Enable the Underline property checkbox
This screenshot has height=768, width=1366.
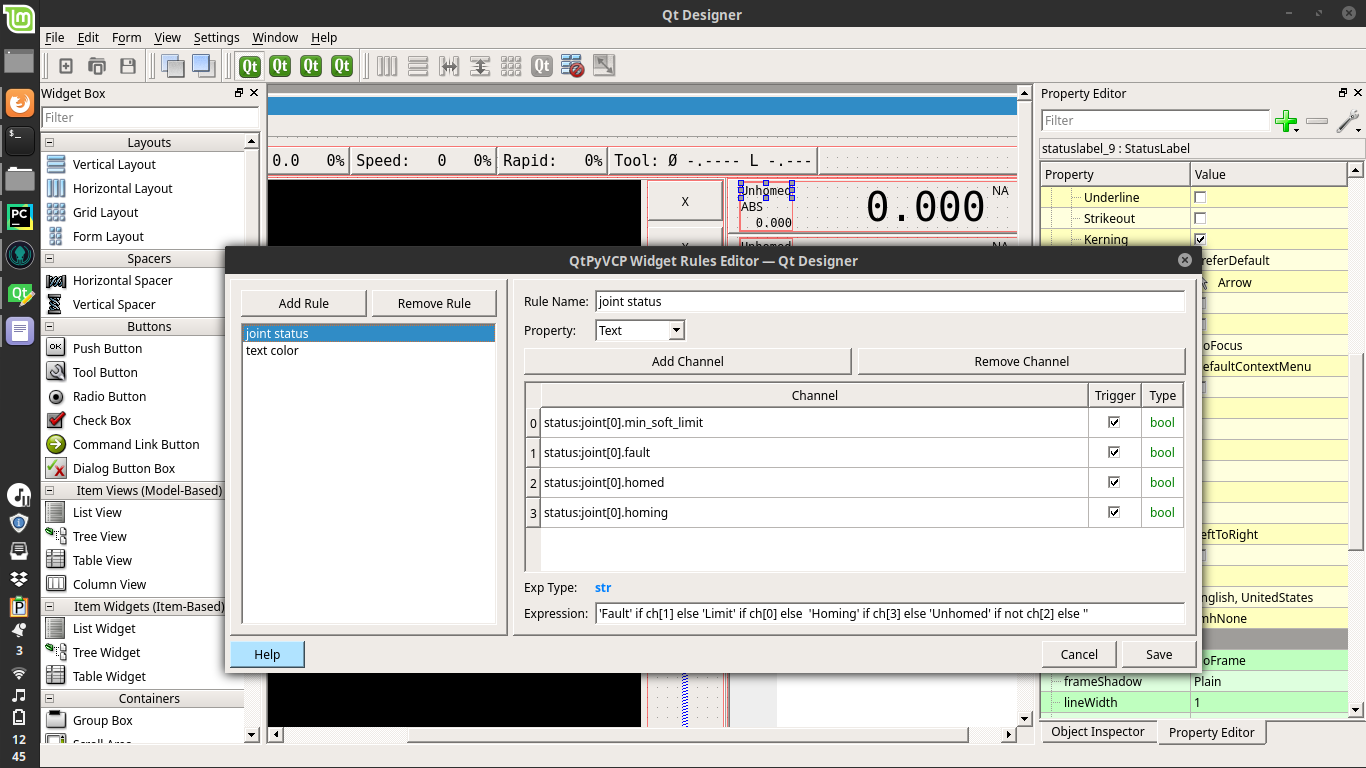click(1200, 197)
